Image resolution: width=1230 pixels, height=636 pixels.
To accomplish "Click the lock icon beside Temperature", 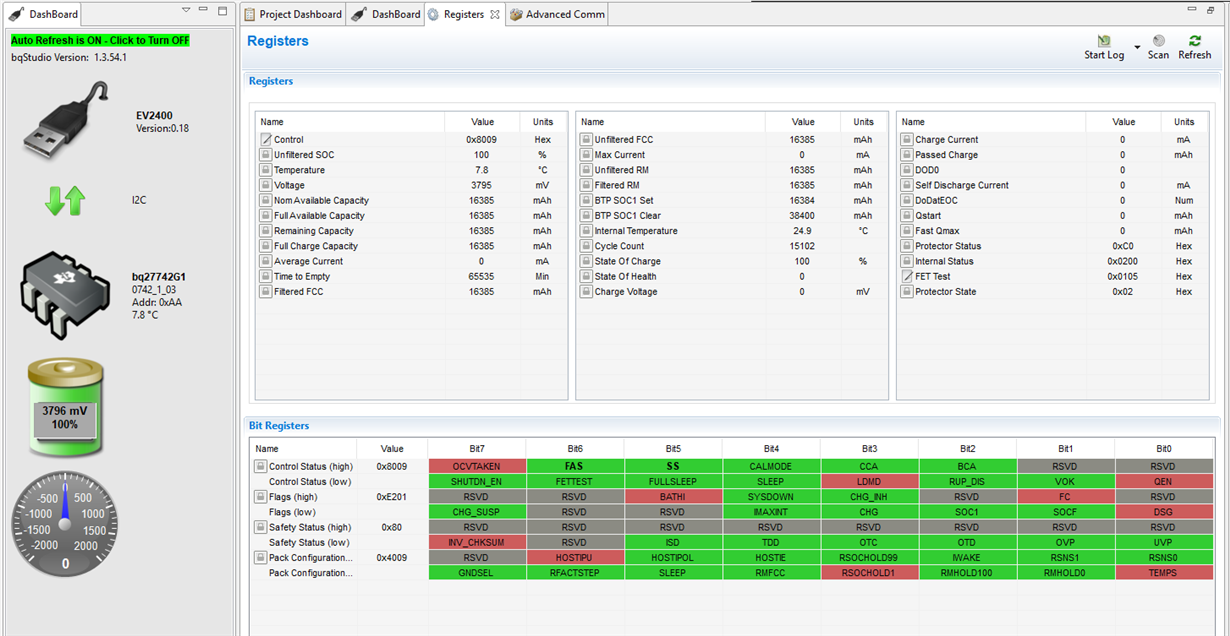I will coord(266,170).
